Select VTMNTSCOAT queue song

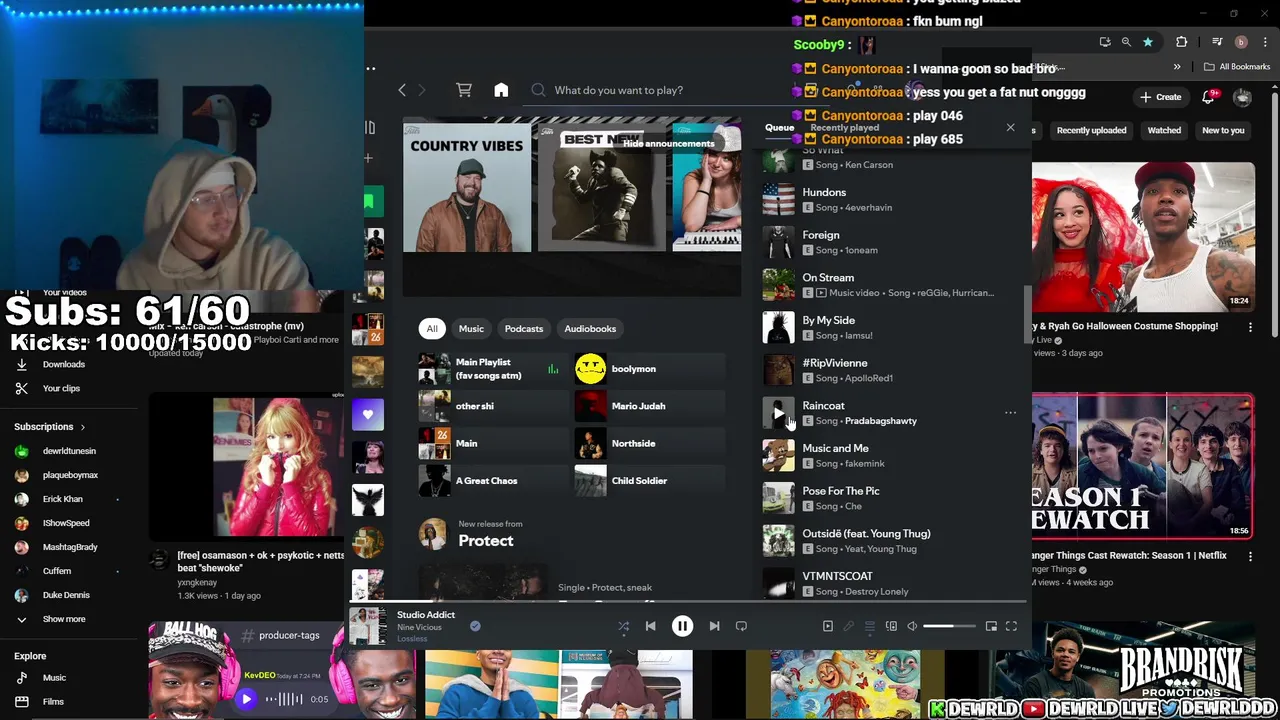point(890,583)
